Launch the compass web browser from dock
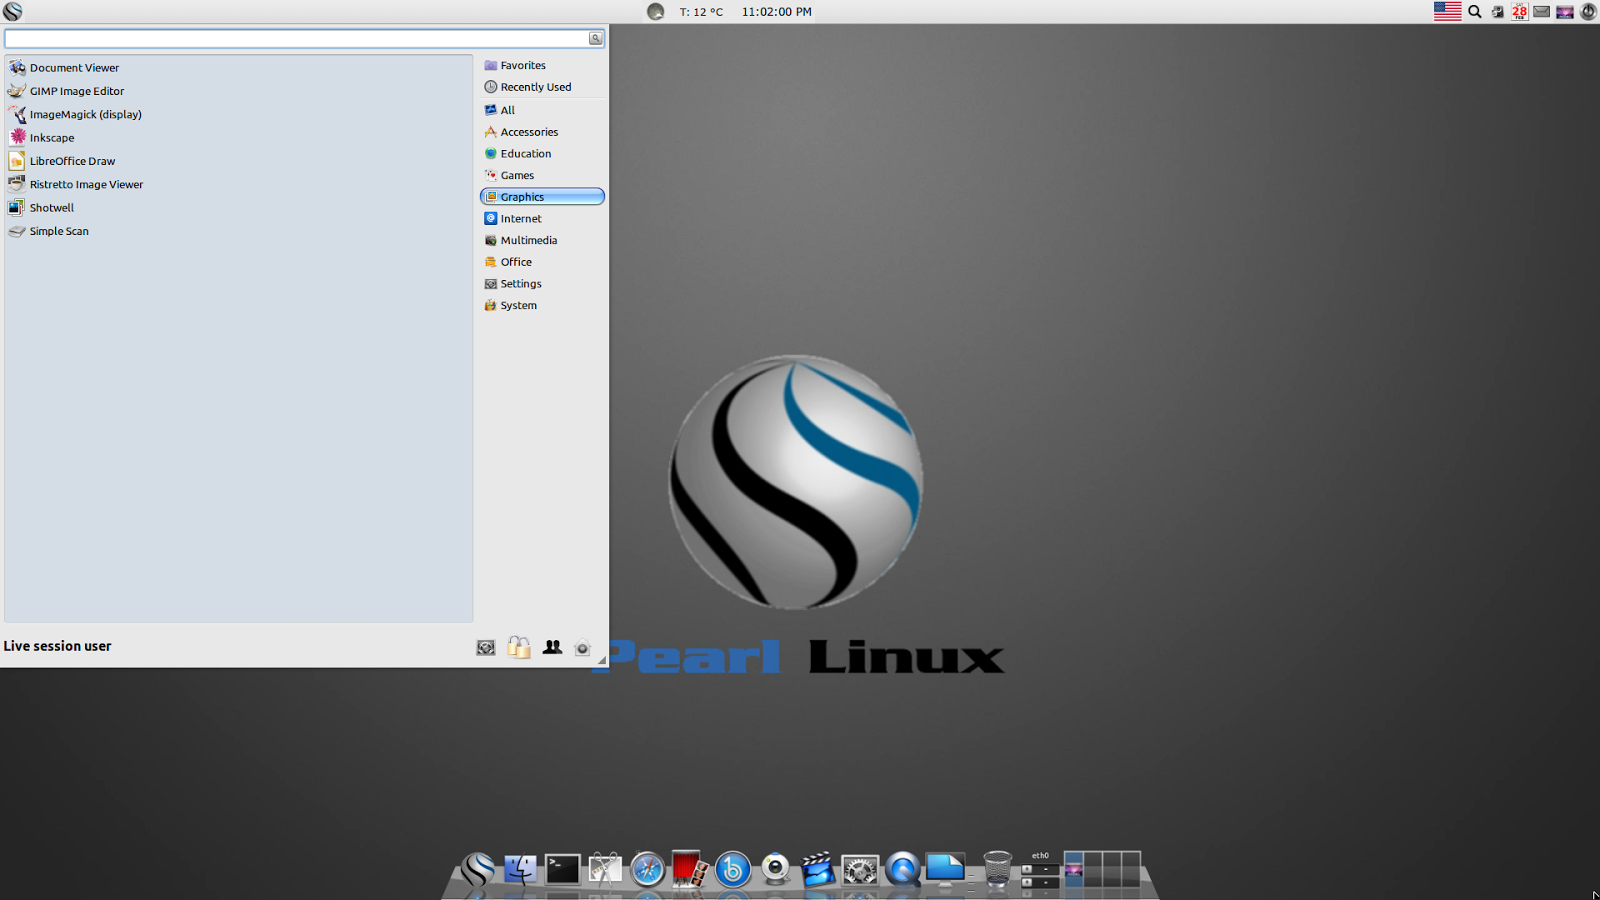The image size is (1600, 900). click(x=647, y=869)
